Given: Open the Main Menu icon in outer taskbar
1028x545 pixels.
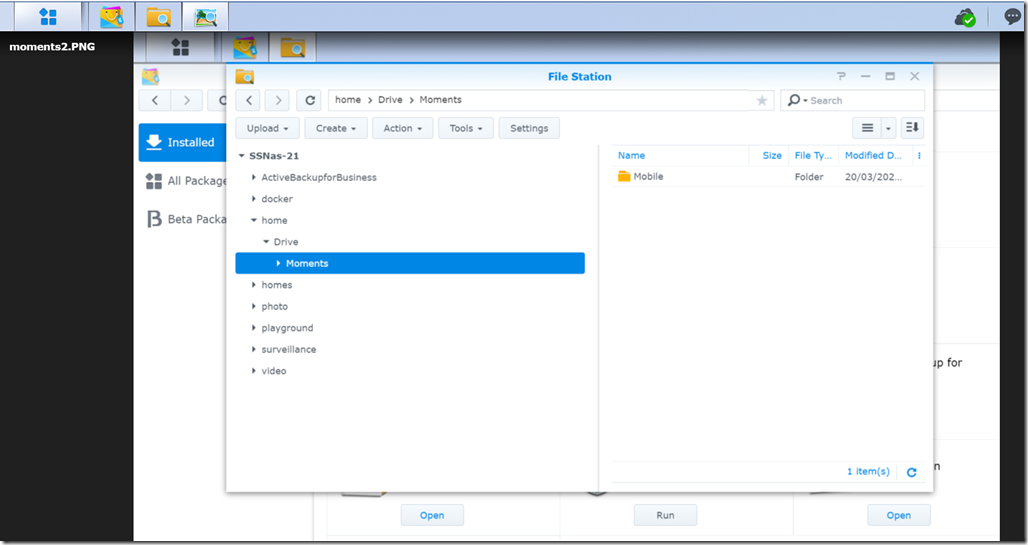Looking at the screenshot, I should pos(48,16).
